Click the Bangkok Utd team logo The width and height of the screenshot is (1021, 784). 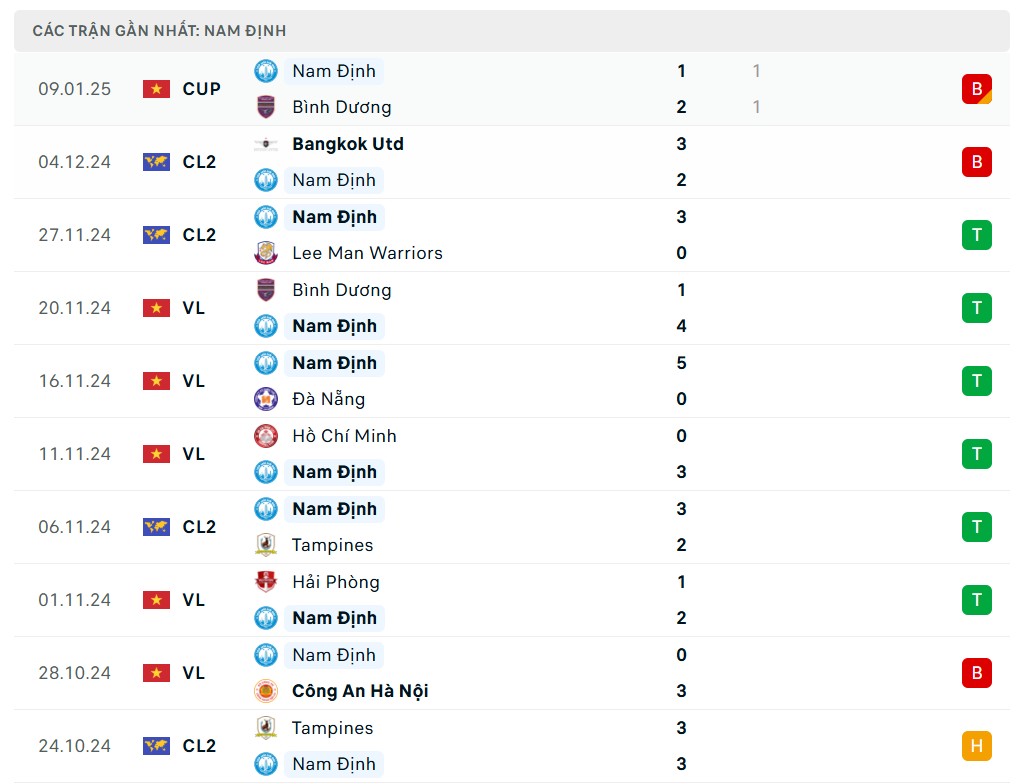click(265, 144)
